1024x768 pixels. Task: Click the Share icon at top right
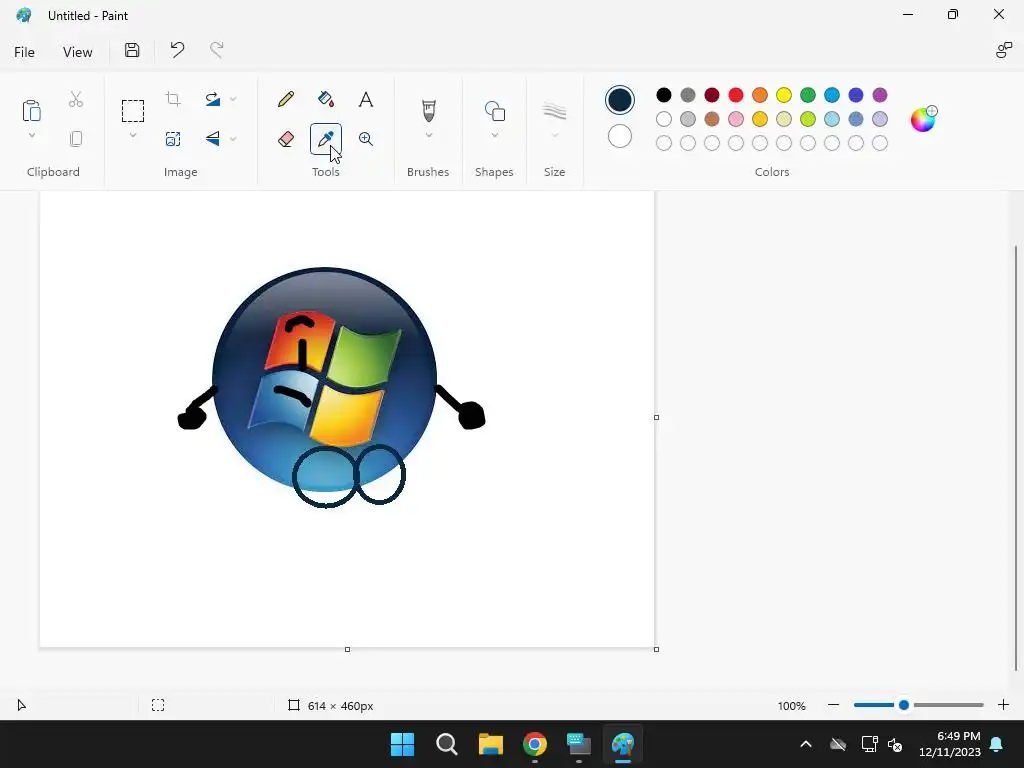pos(1004,50)
